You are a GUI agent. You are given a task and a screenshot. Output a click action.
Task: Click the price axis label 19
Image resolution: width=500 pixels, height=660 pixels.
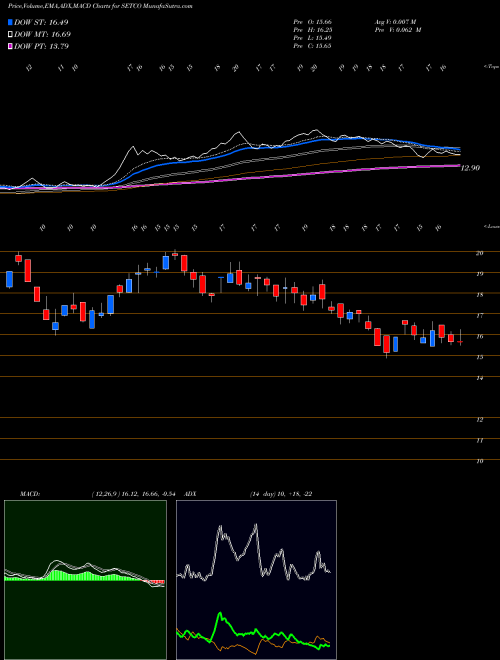pos(479,274)
